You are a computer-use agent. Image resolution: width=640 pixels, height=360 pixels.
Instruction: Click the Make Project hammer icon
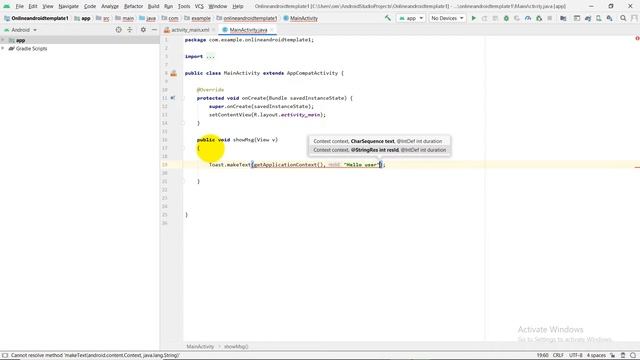[x=388, y=18]
